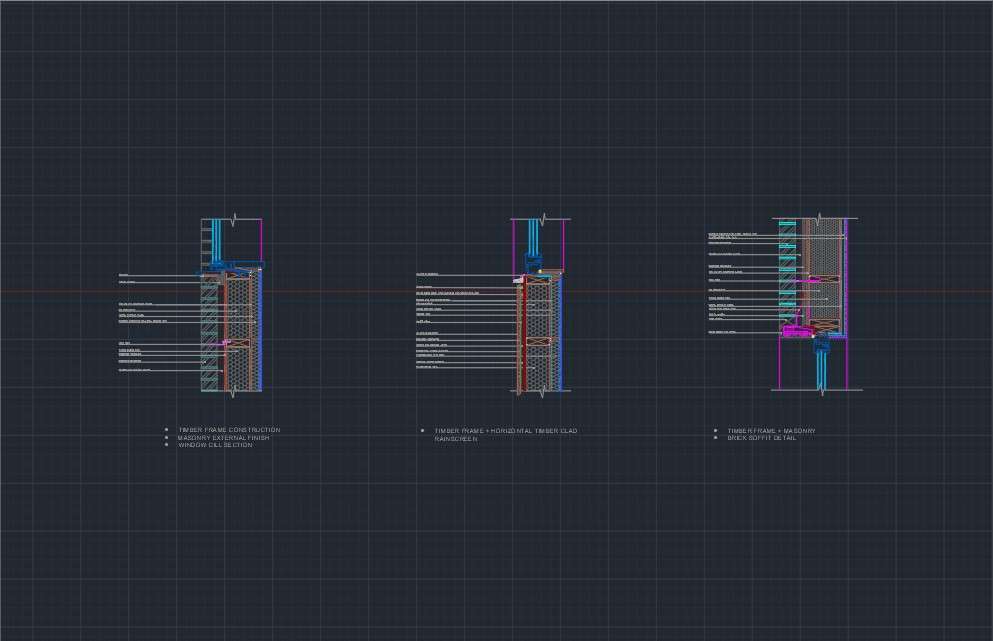
Task: Click the 'TIMBER FRAME + HORIZONTAL TIMBER CLAD' text
Action: pos(505,431)
